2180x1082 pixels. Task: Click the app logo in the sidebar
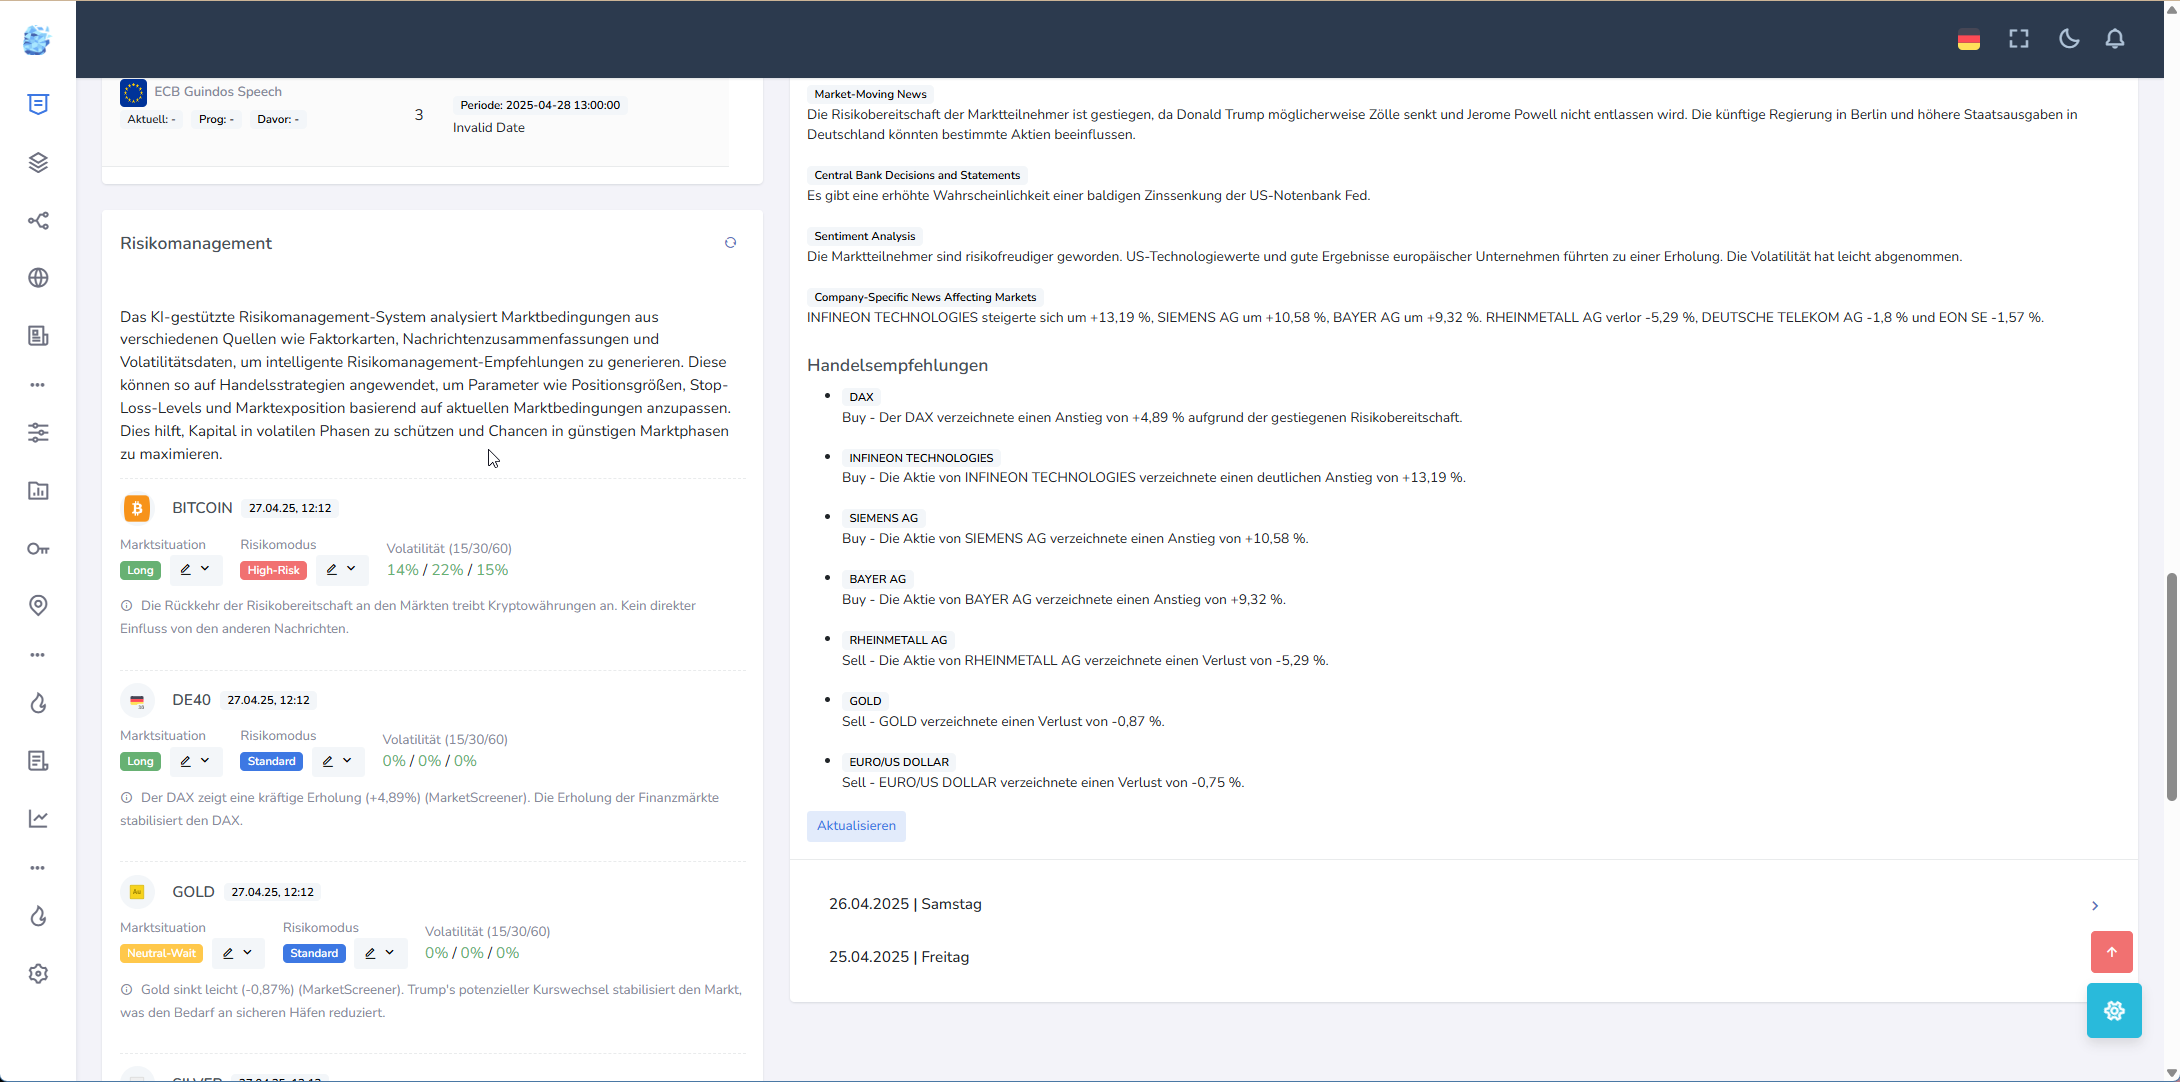click(37, 40)
